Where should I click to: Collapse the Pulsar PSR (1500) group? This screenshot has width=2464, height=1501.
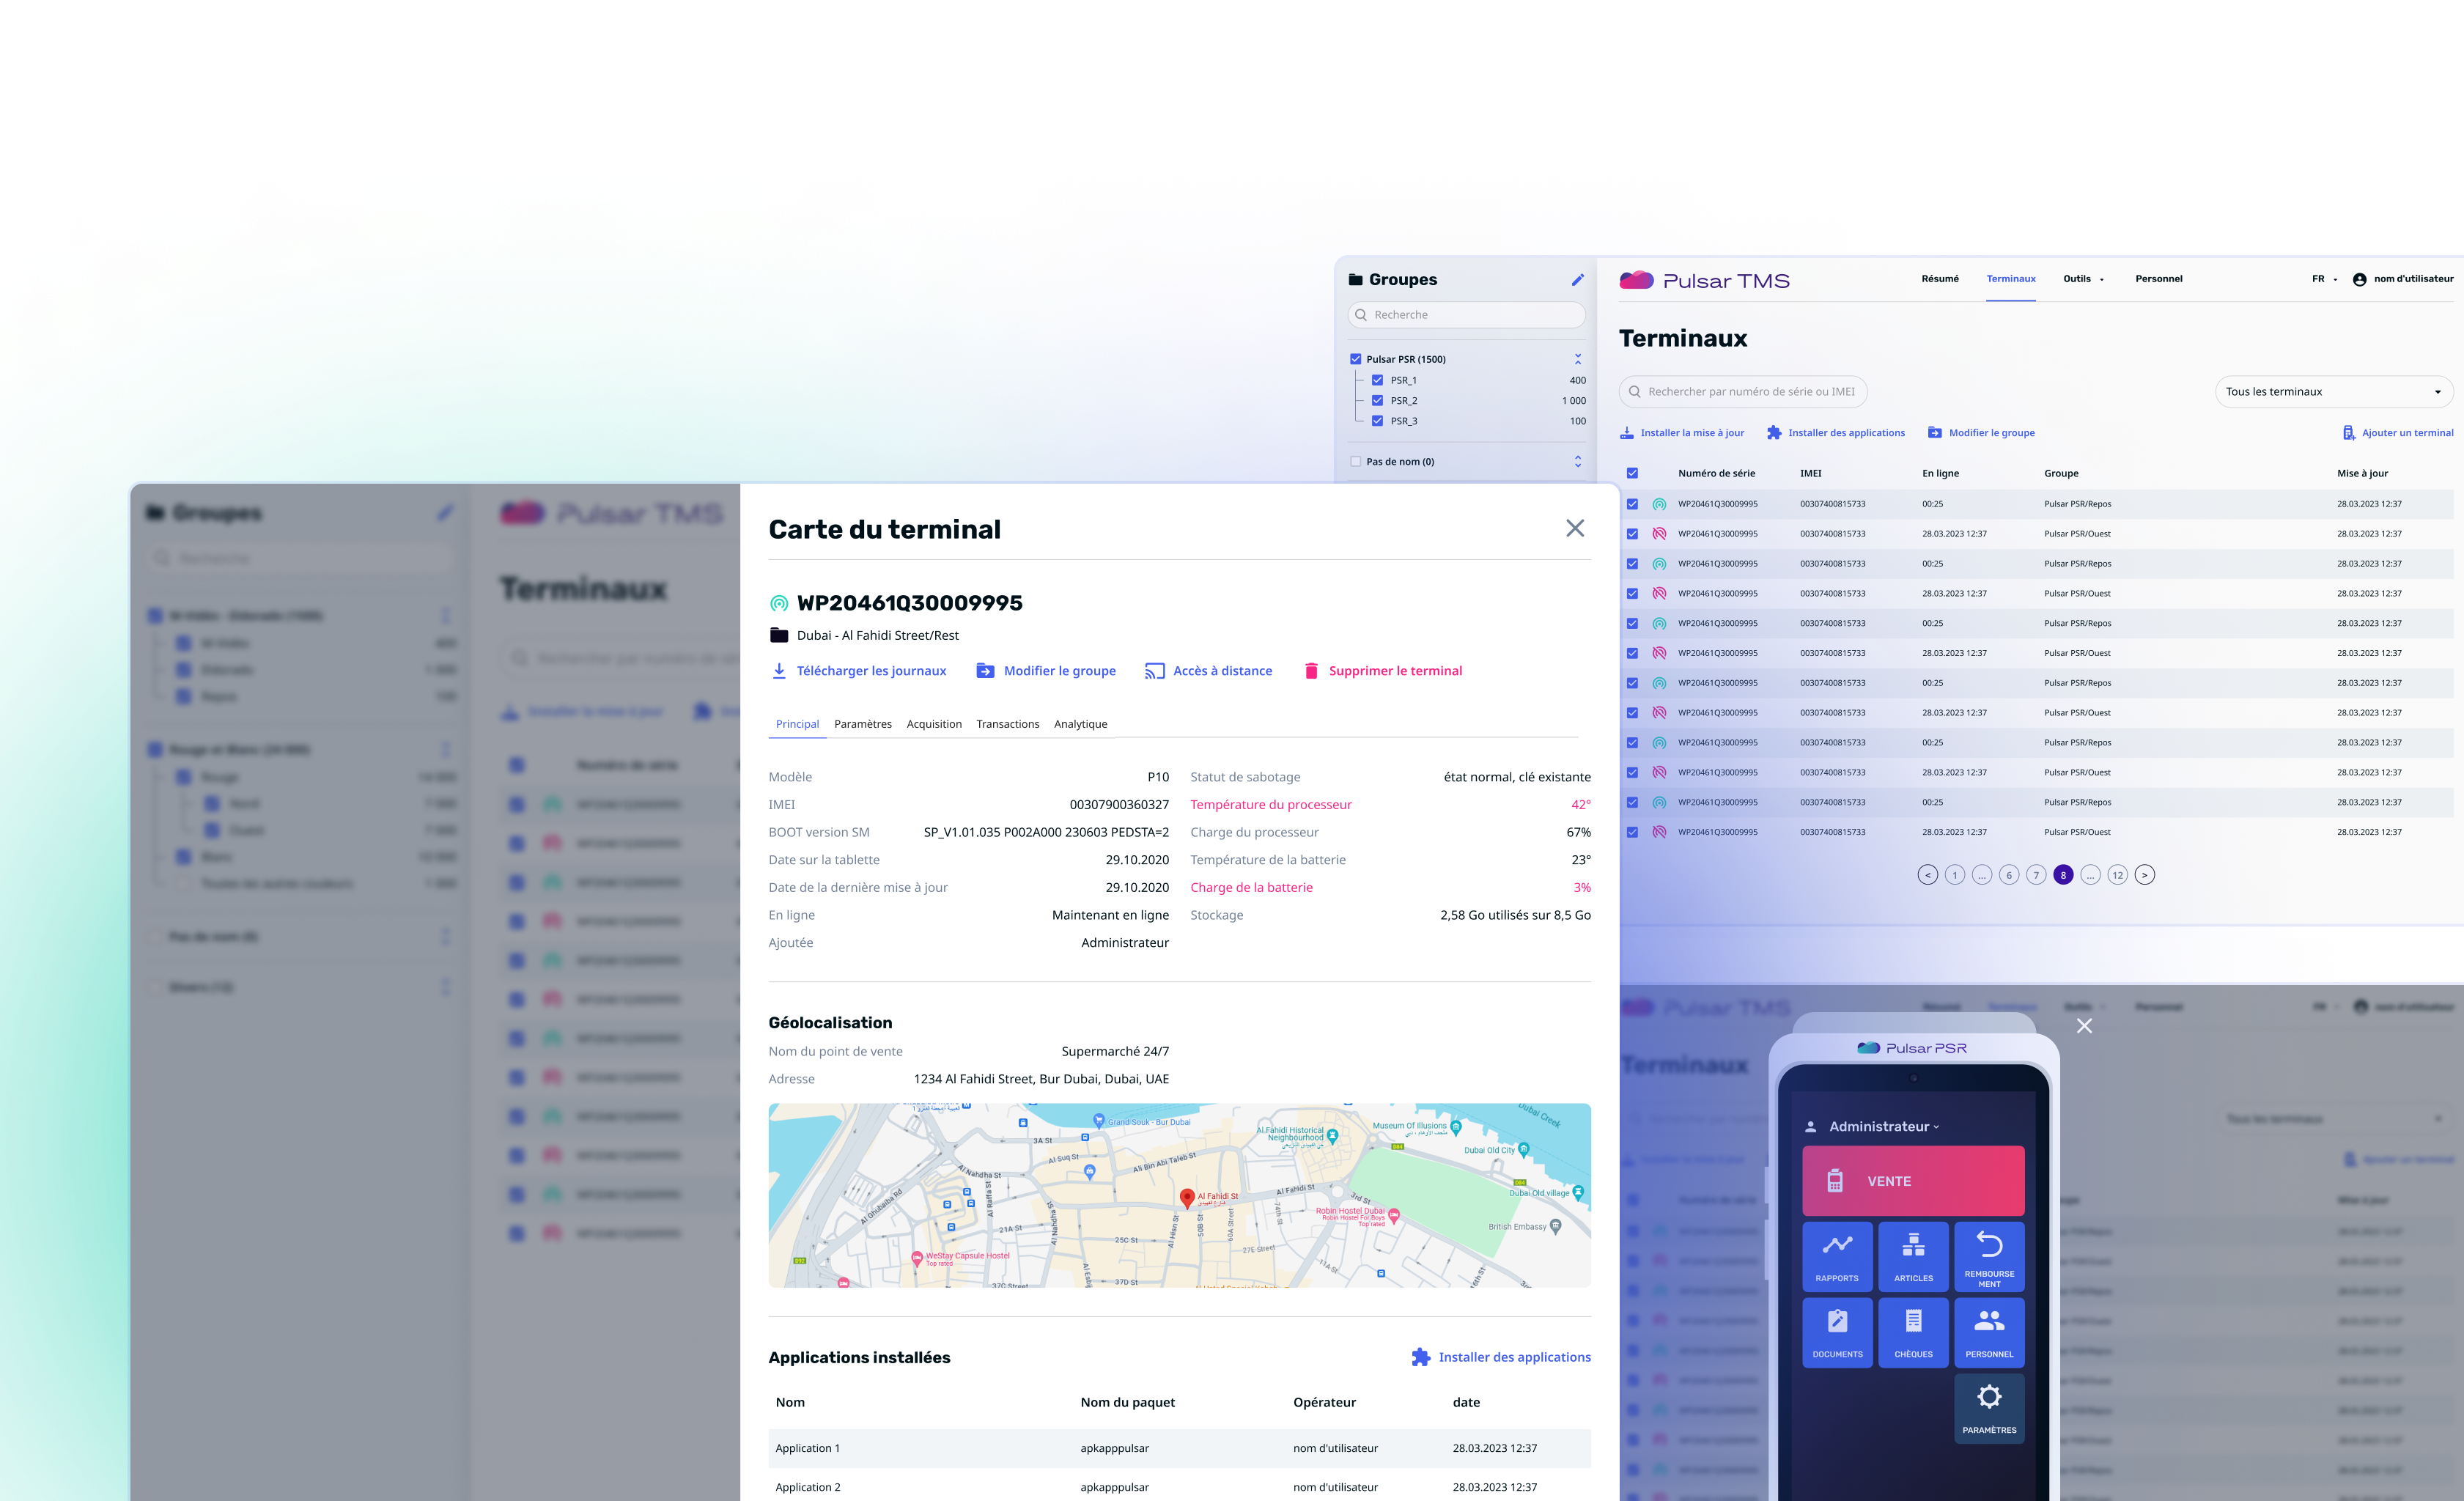click(1578, 359)
